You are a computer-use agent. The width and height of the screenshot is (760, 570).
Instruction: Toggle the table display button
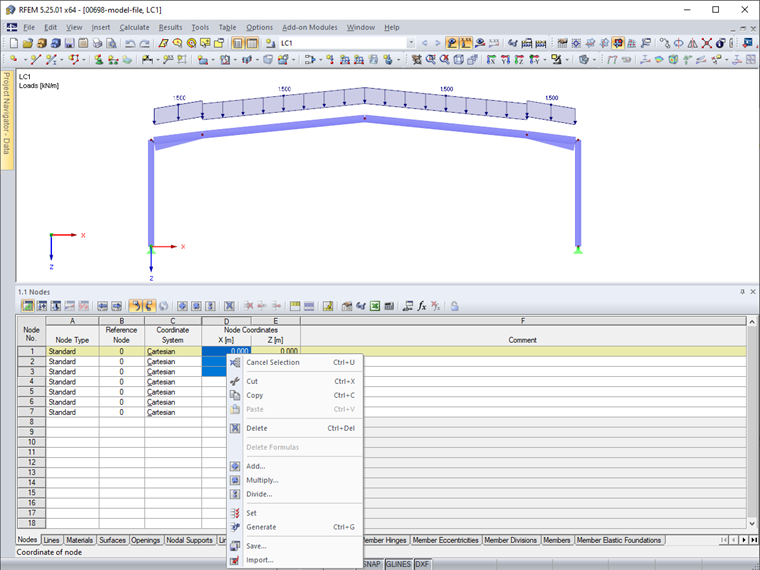[252, 43]
